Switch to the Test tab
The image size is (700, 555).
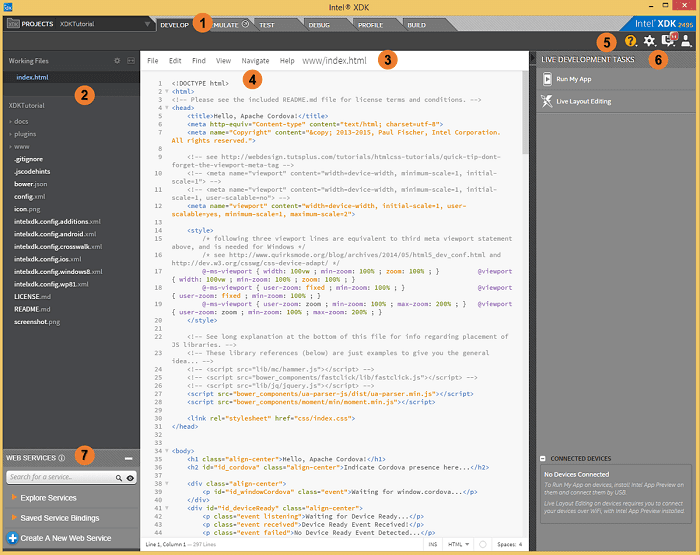point(267,25)
